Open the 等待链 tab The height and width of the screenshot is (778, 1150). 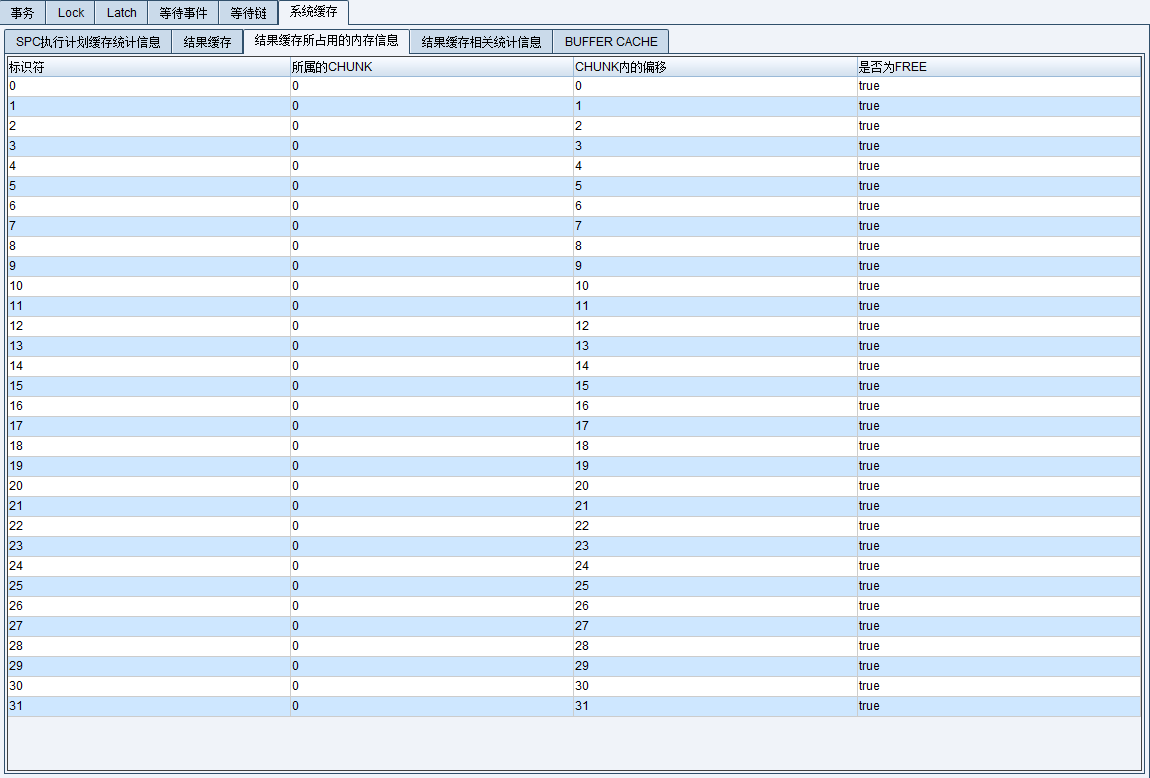(x=248, y=13)
